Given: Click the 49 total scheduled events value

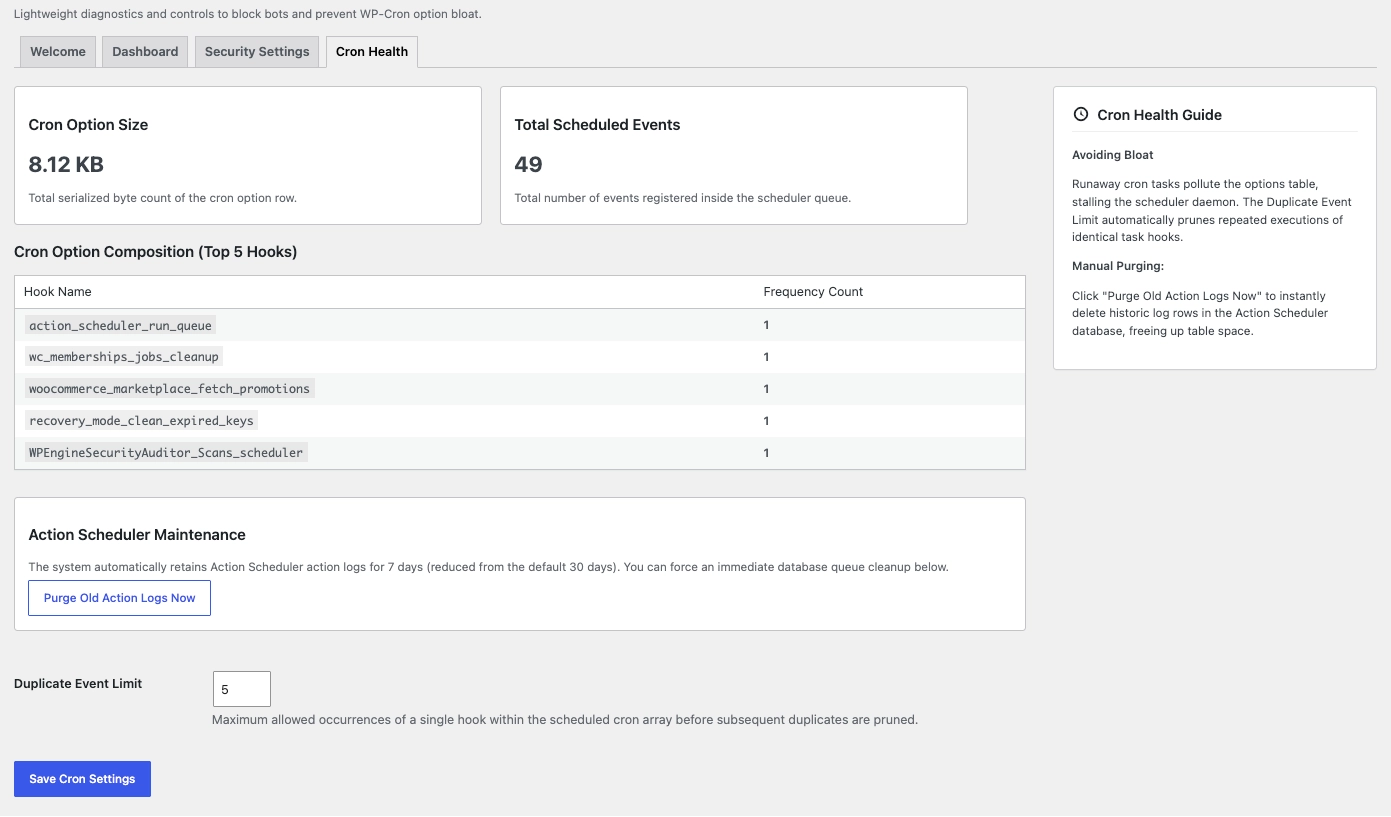Looking at the screenshot, I should point(528,164).
